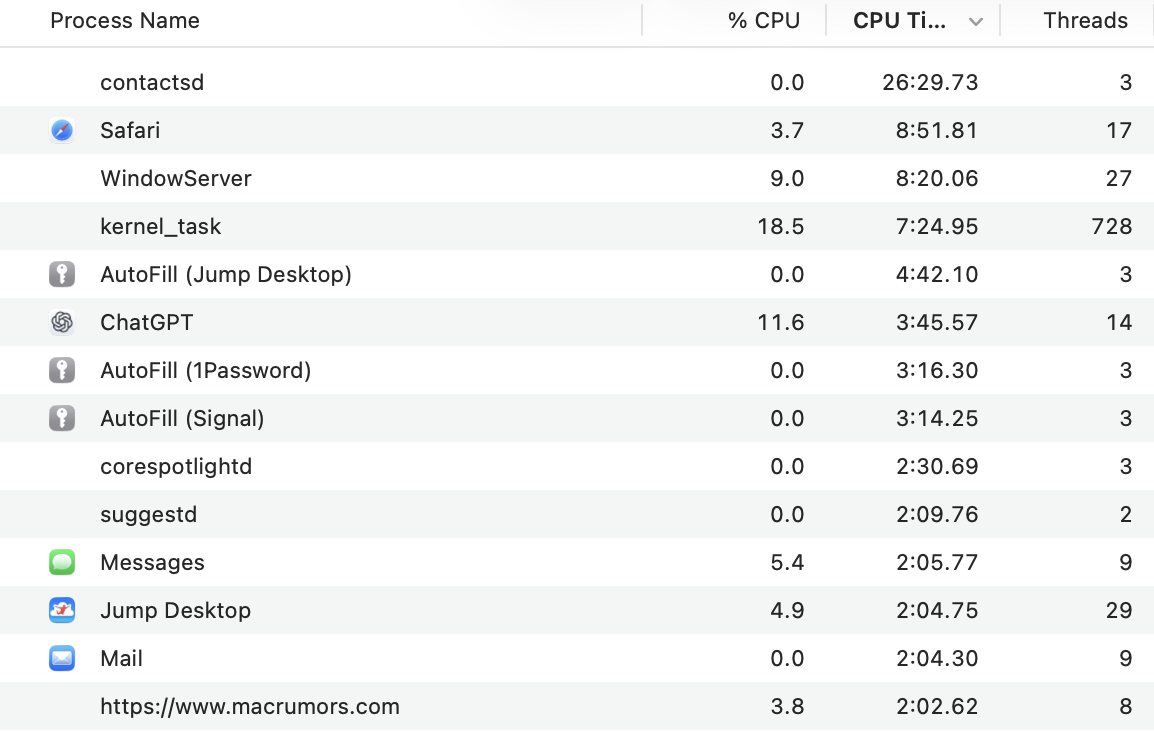Click the Jump Desktop 4.9 % CPU value
This screenshot has height=734, width=1154.
point(787,610)
